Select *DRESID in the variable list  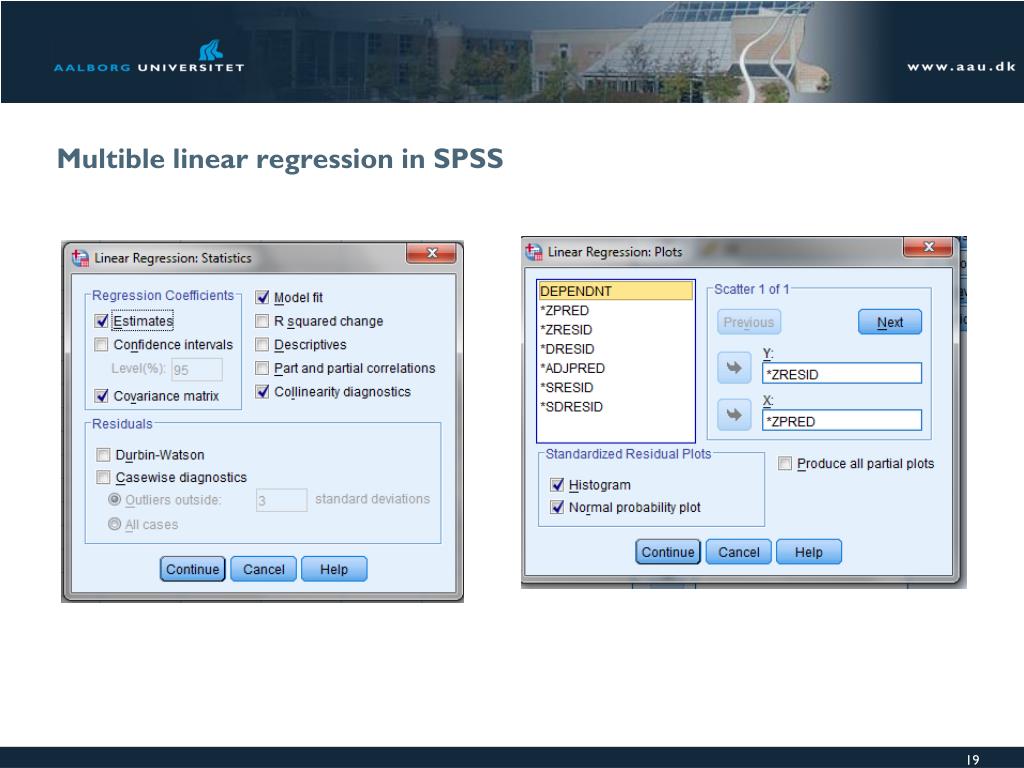pos(616,349)
